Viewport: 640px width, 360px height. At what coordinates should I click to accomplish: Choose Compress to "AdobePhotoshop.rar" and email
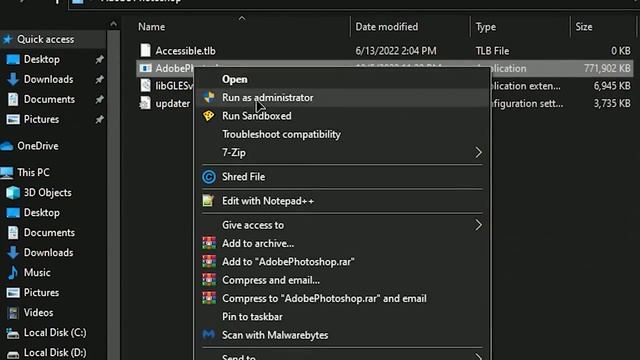tap(342, 298)
